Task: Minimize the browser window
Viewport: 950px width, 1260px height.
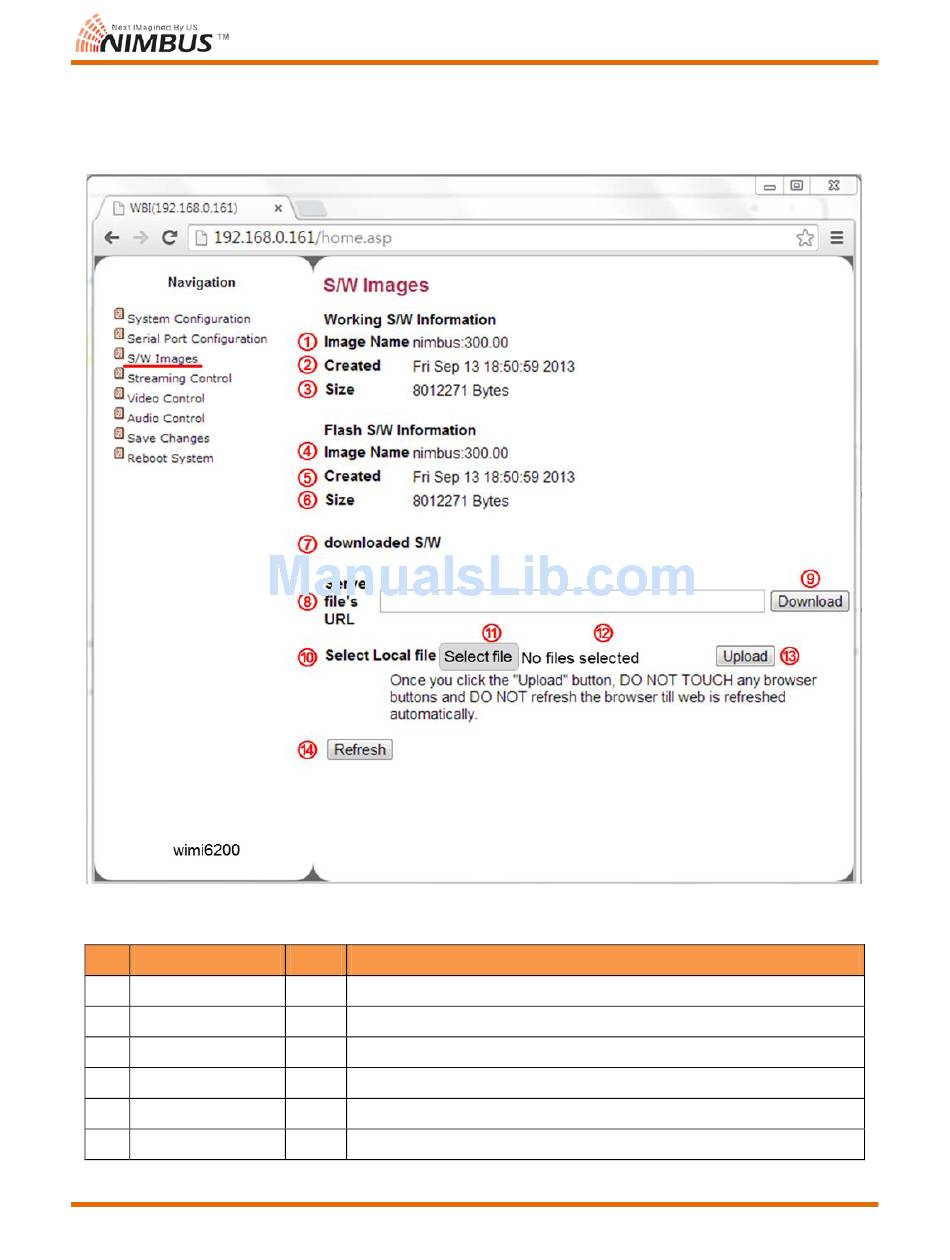Action: pos(770,186)
